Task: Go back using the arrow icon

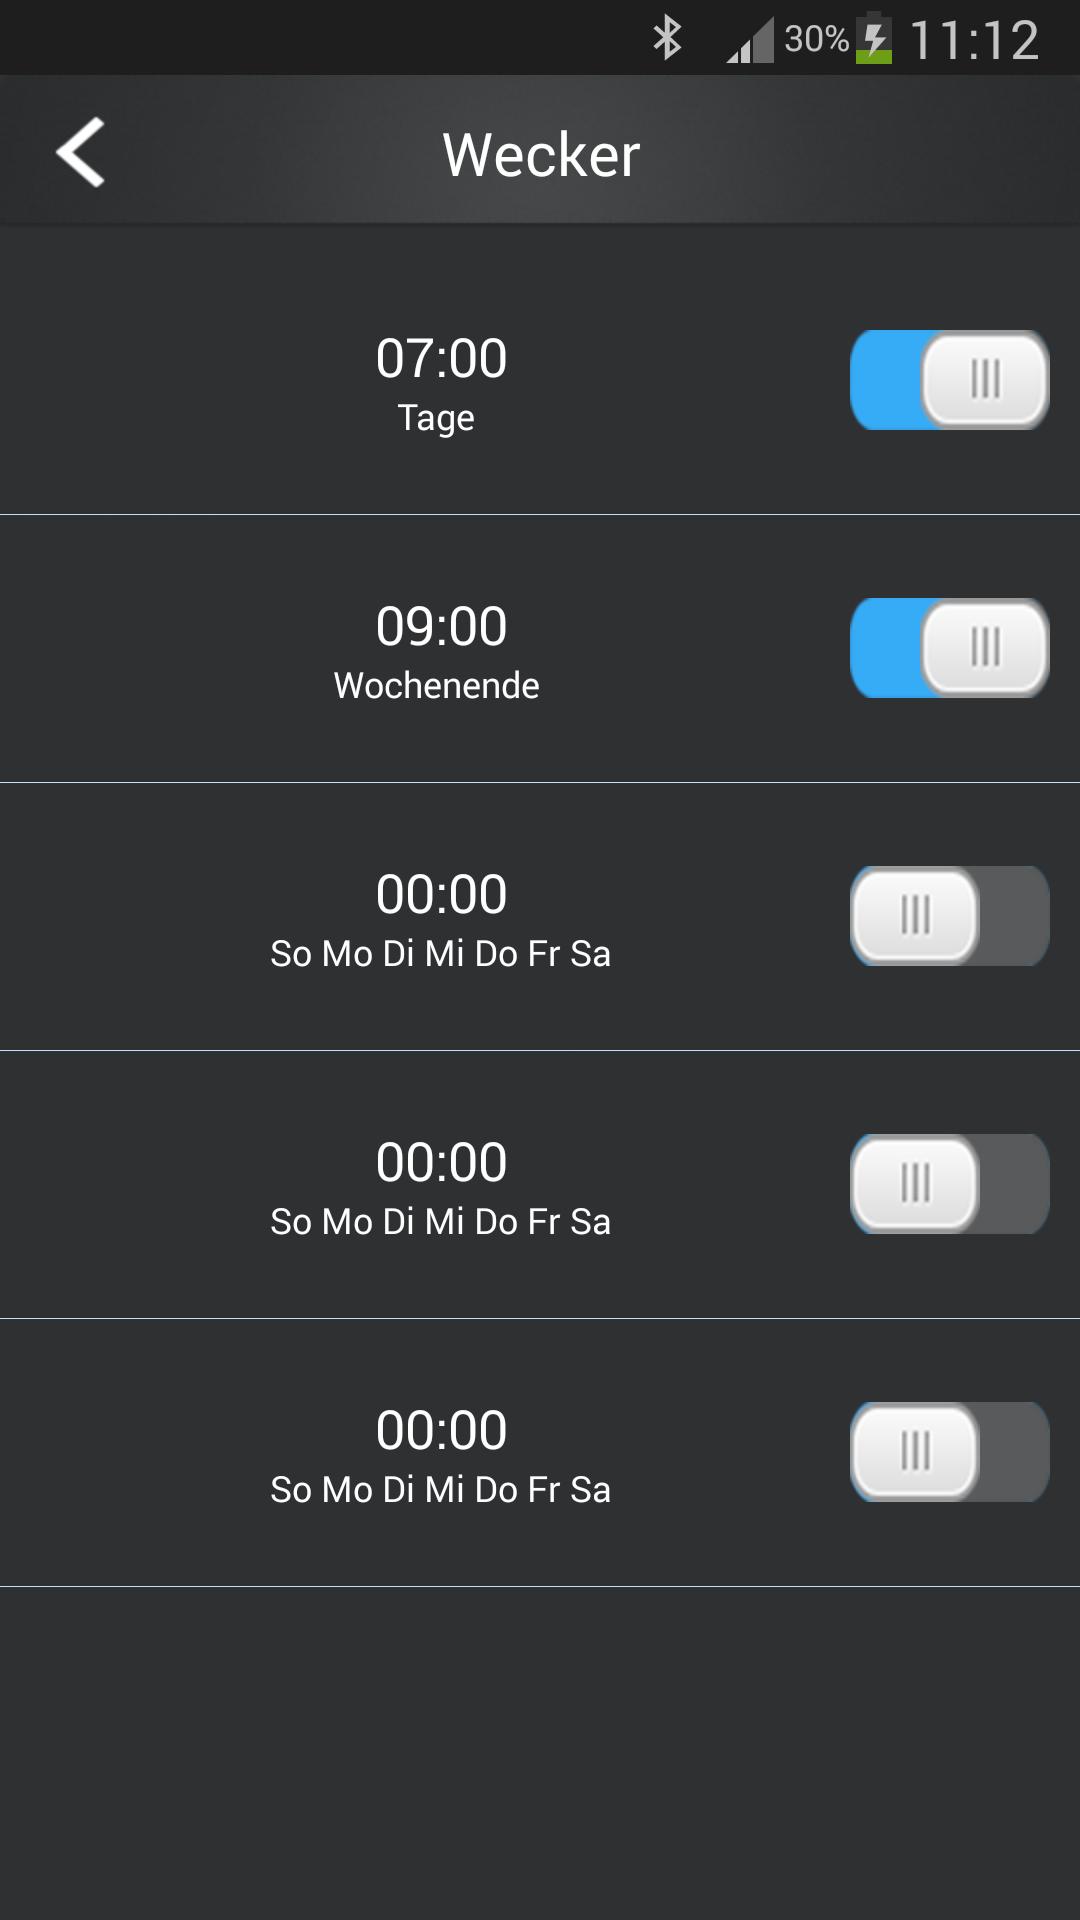Action: pos(80,153)
